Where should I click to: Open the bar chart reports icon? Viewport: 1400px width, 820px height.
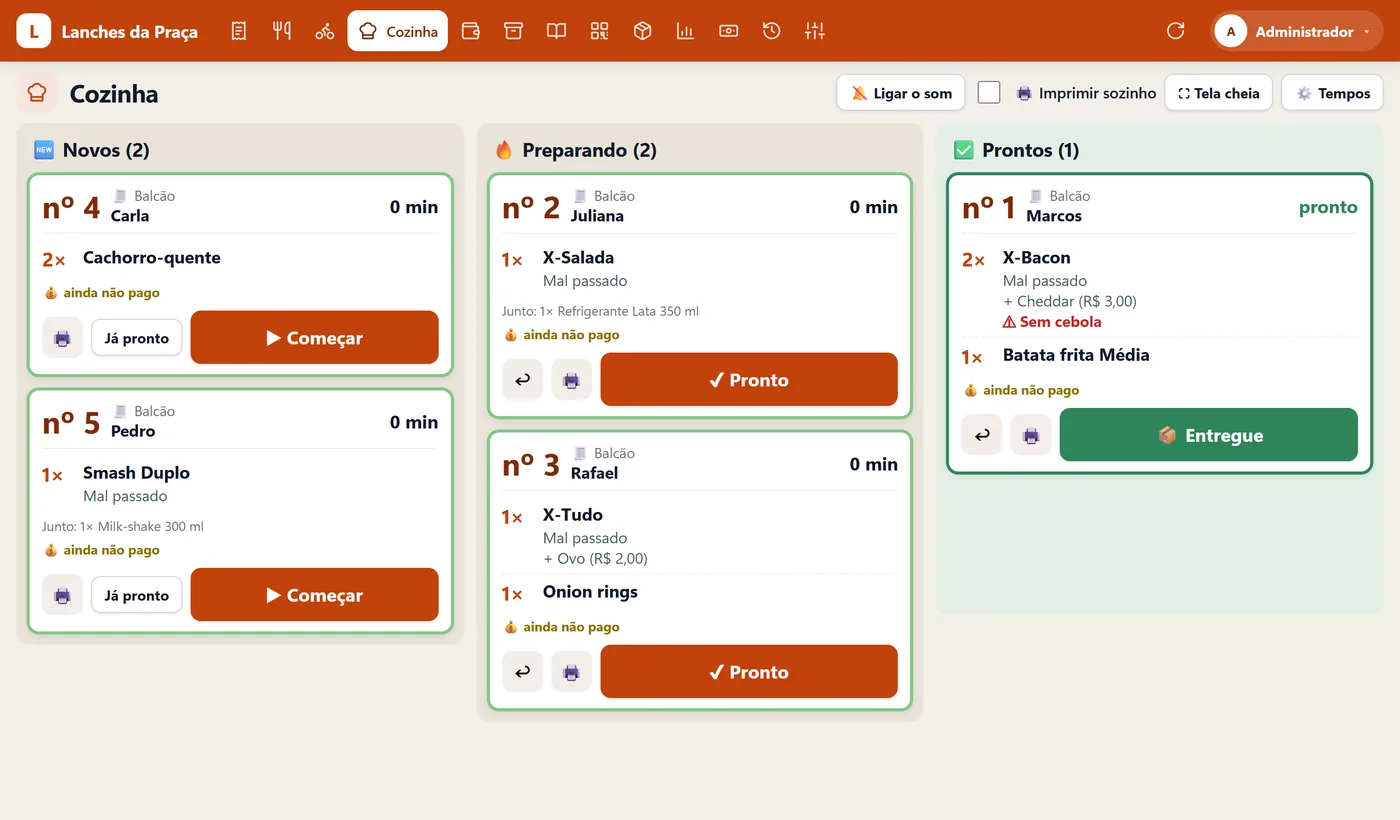click(685, 31)
